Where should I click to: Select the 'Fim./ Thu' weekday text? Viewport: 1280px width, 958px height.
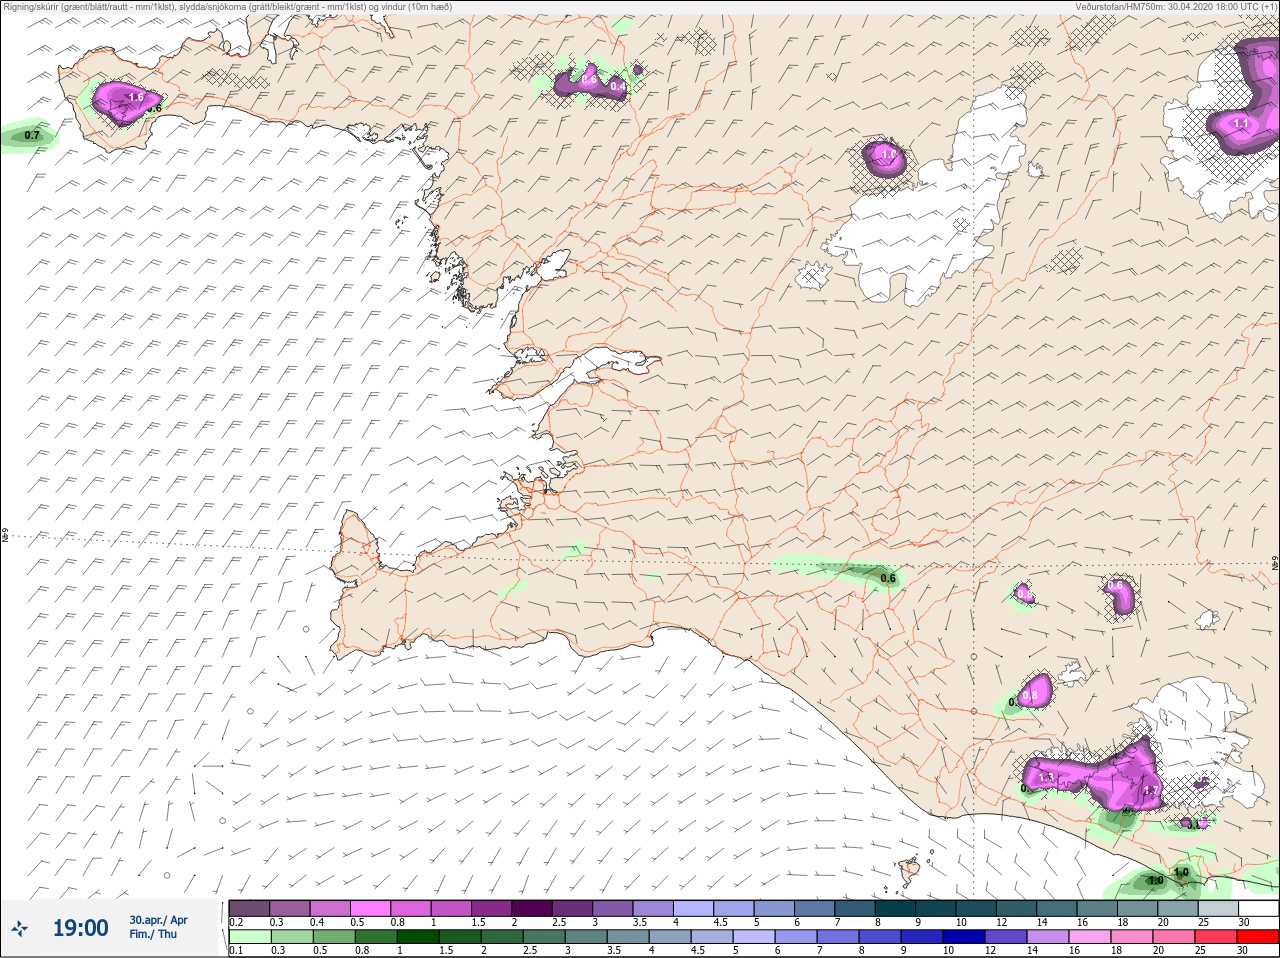coord(153,934)
